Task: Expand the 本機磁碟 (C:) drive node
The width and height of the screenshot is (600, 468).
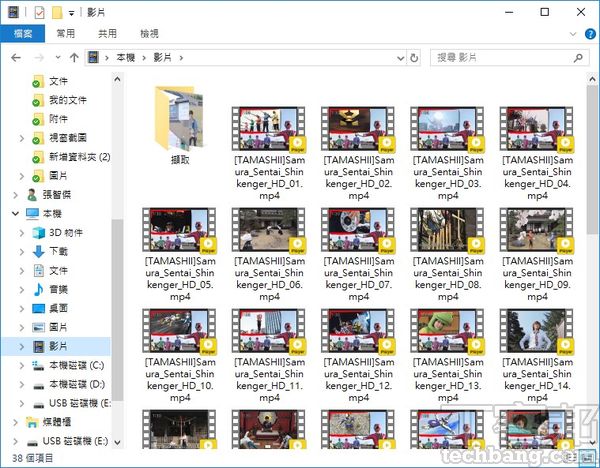Action: pyautogui.click(x=22, y=365)
